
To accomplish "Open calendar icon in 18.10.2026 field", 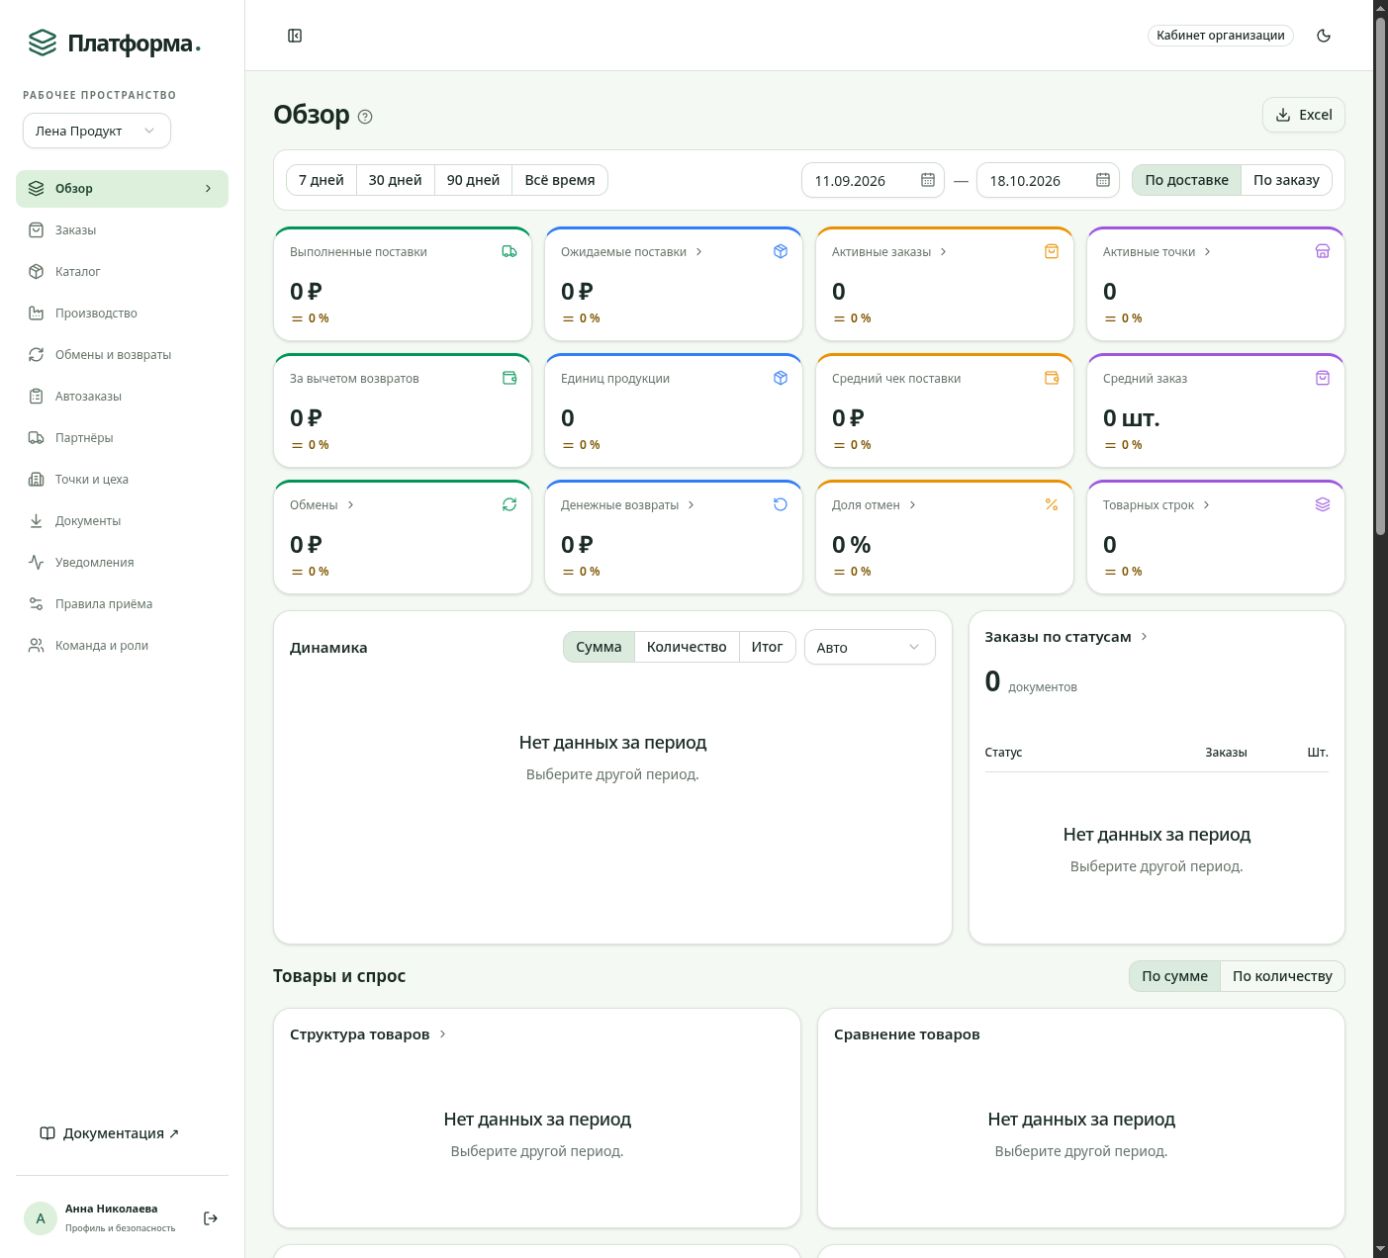I will [1103, 180].
